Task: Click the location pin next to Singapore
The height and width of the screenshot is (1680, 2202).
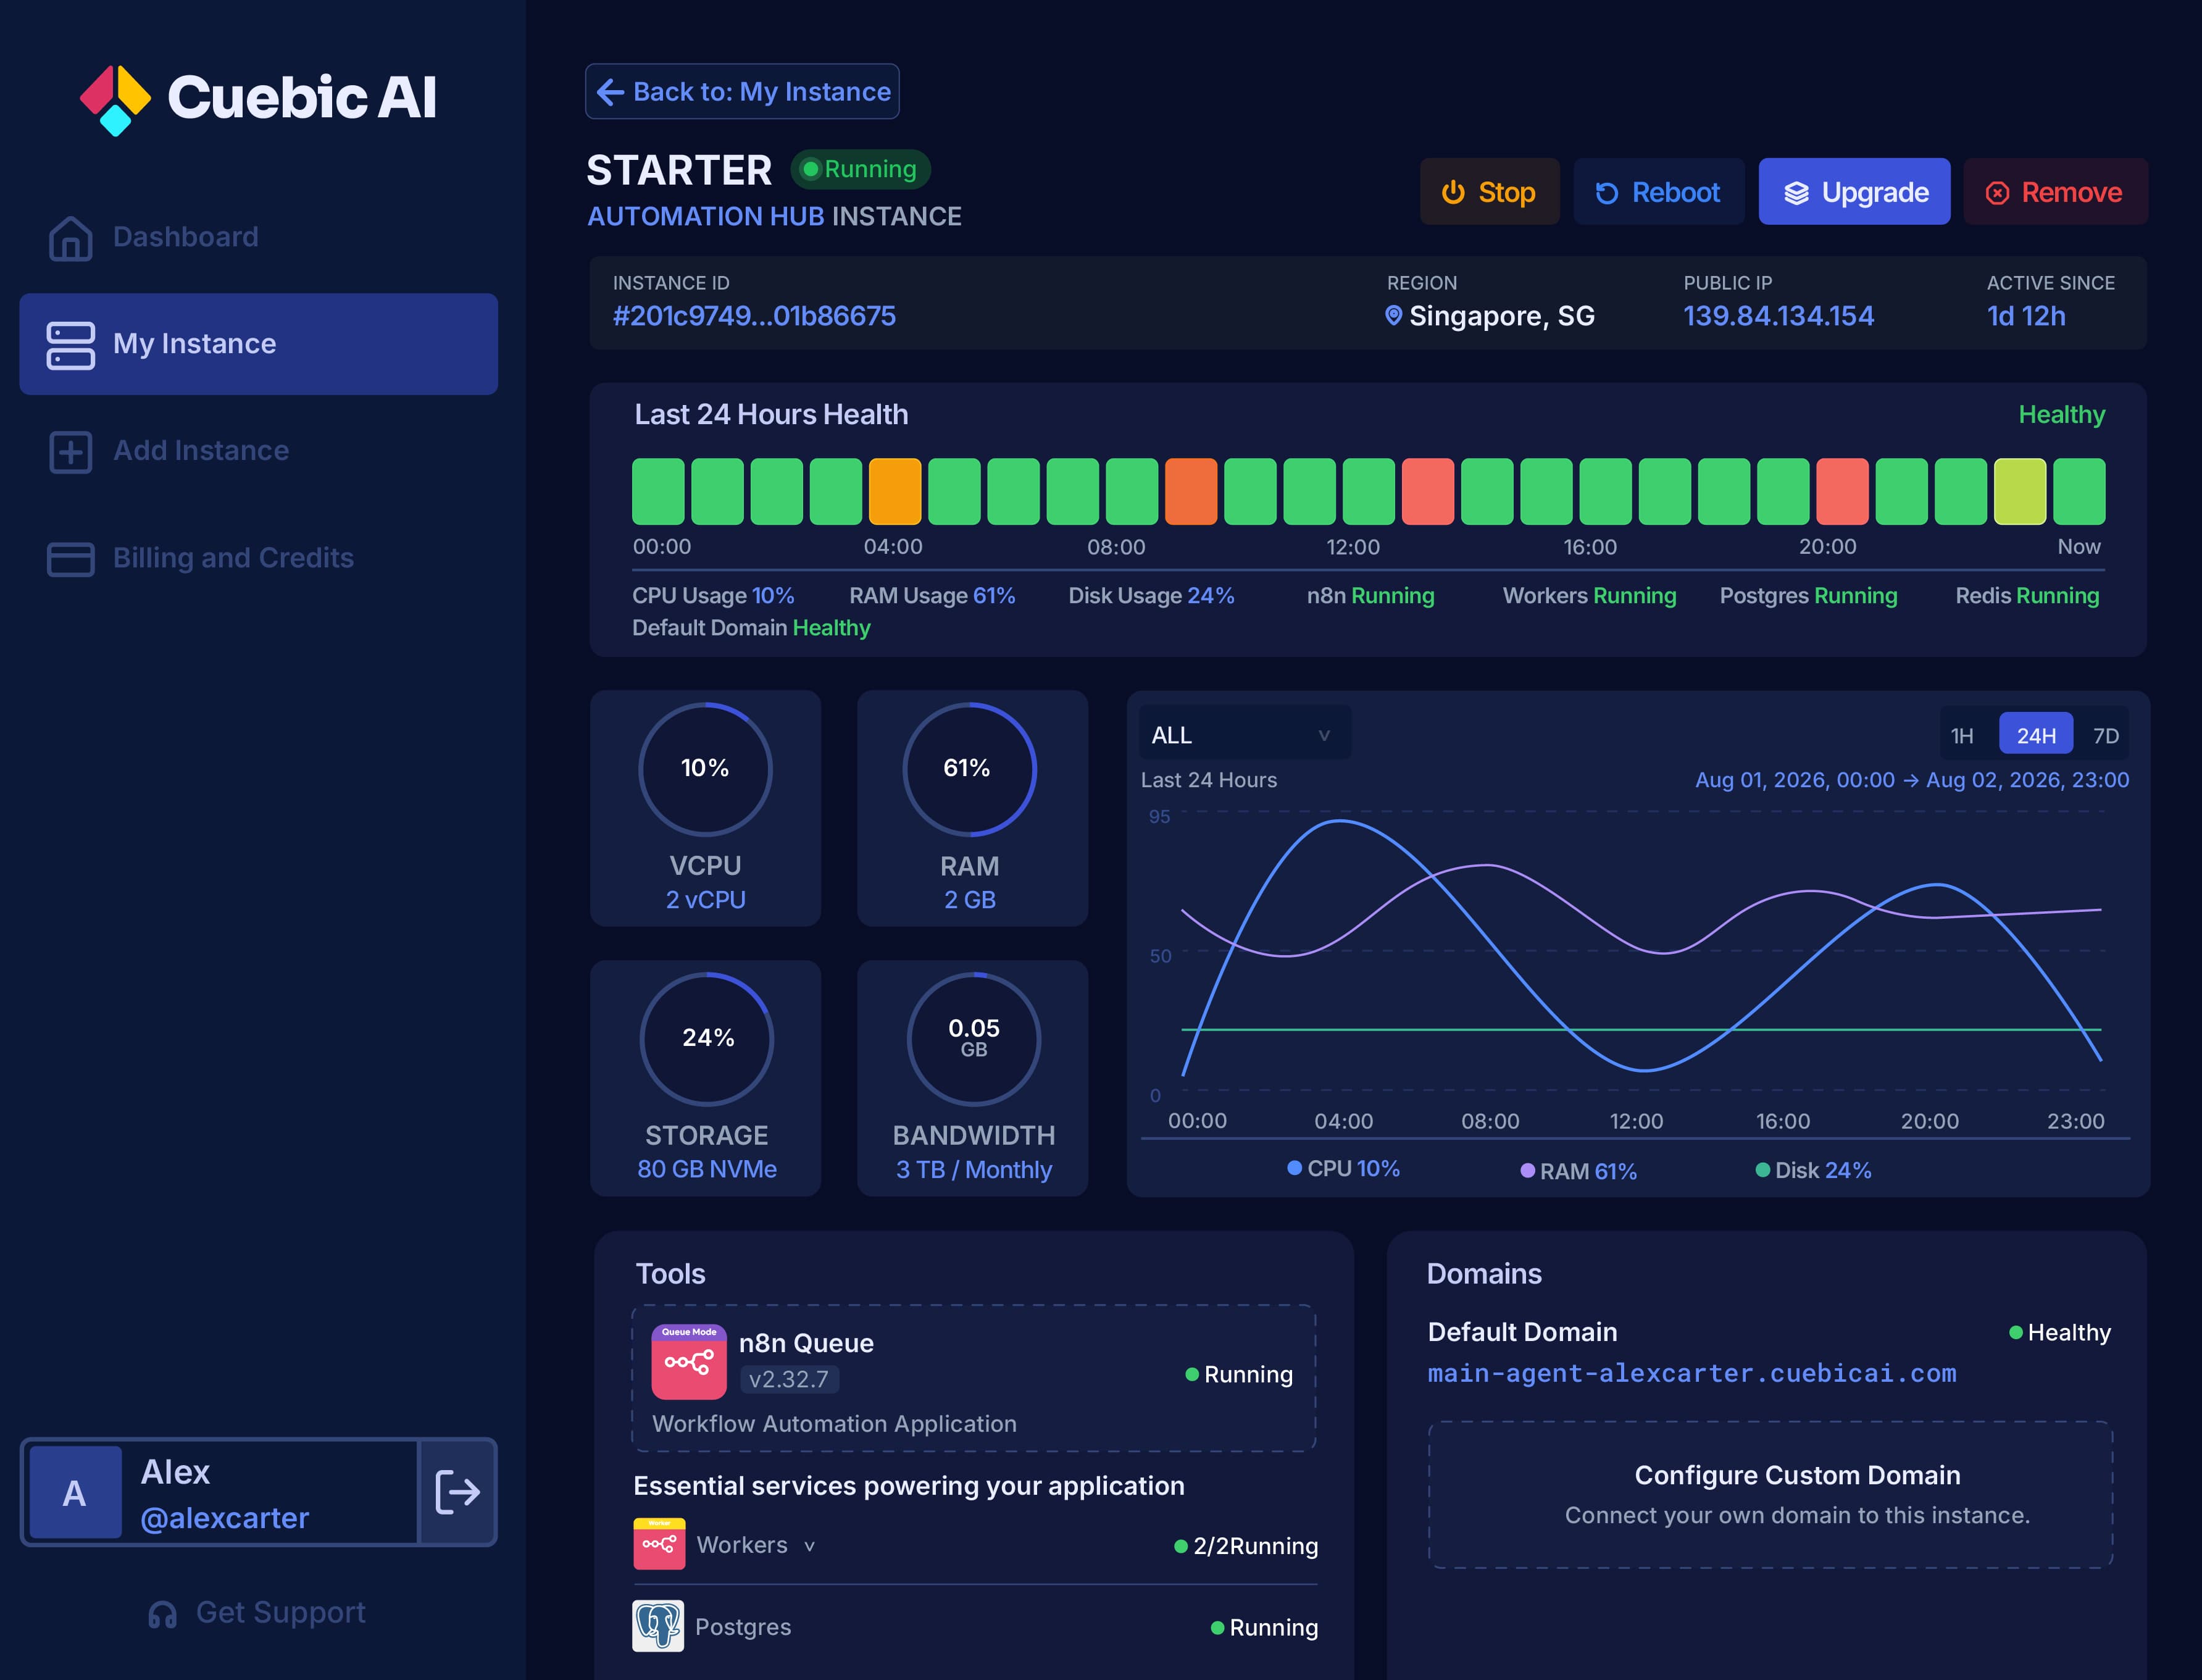Action: pyautogui.click(x=1393, y=316)
